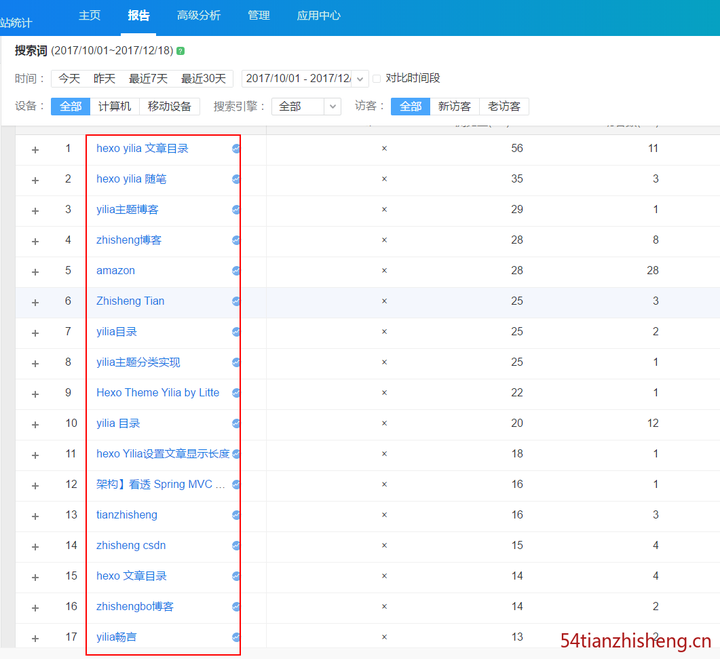Select 计算机 device filter

tap(115, 107)
